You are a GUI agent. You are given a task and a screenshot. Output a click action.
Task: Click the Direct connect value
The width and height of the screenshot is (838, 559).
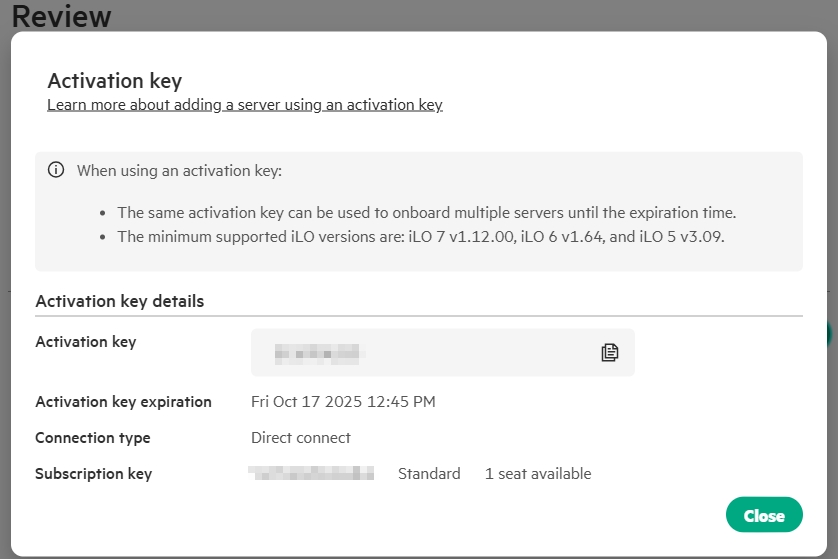(300, 438)
